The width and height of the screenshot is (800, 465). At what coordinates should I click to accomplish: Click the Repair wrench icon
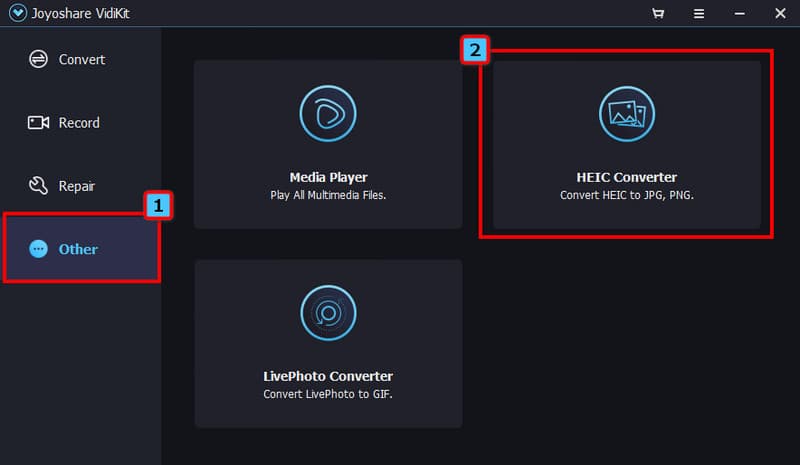38,185
